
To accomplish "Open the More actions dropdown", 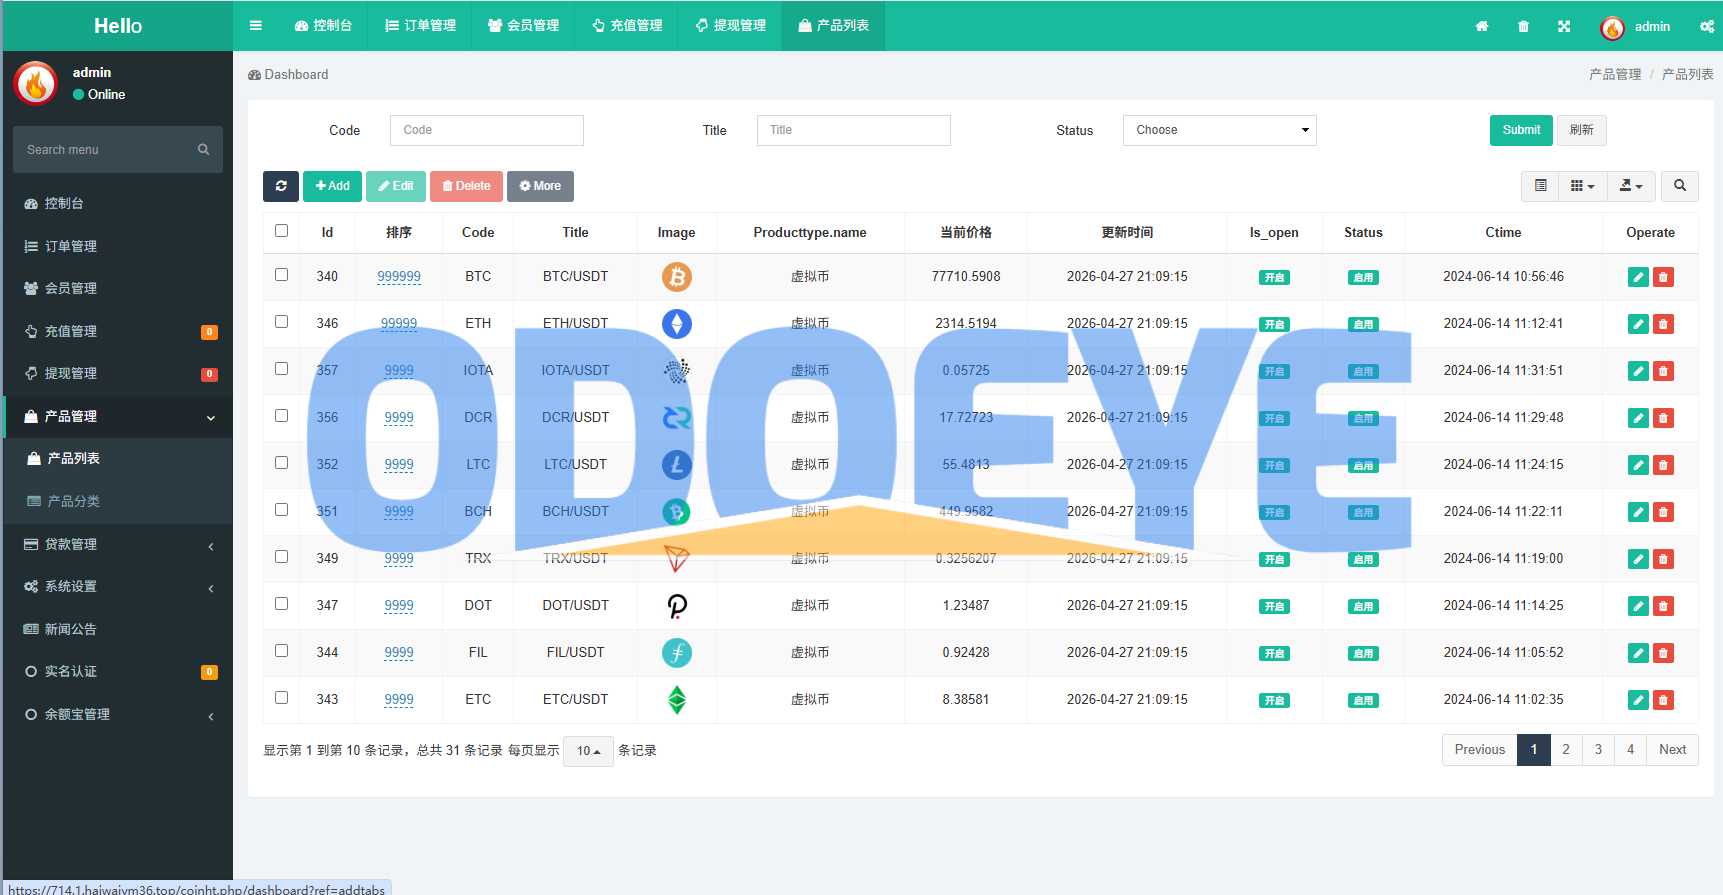I will (540, 186).
